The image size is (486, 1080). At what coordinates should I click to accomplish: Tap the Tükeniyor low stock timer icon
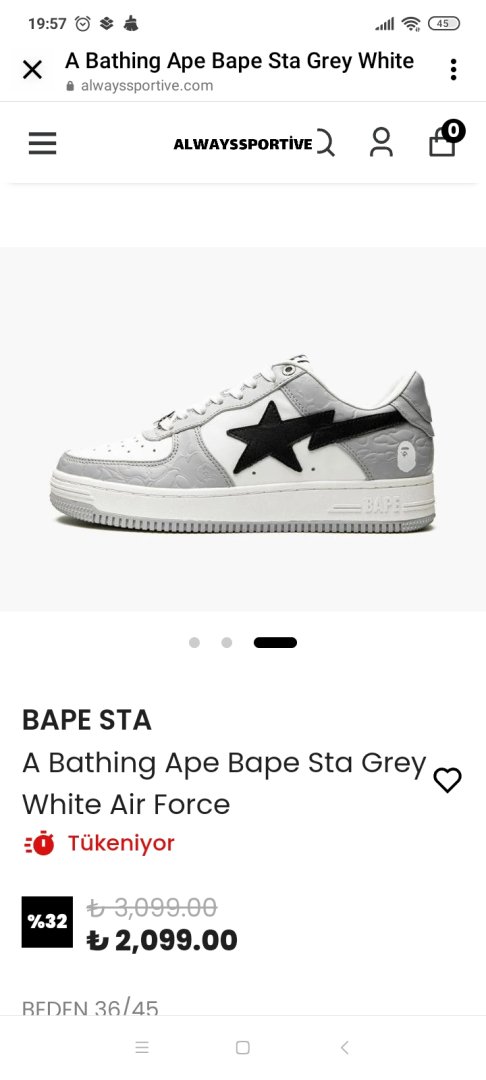click(x=39, y=843)
